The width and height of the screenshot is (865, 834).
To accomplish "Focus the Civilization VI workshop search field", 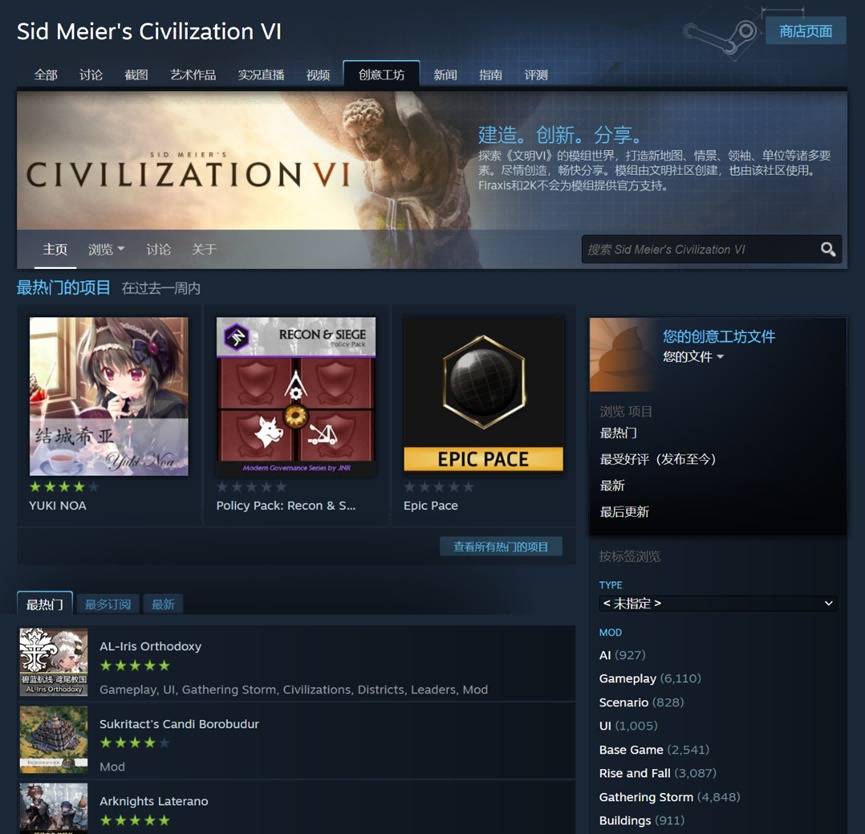I will [700, 249].
